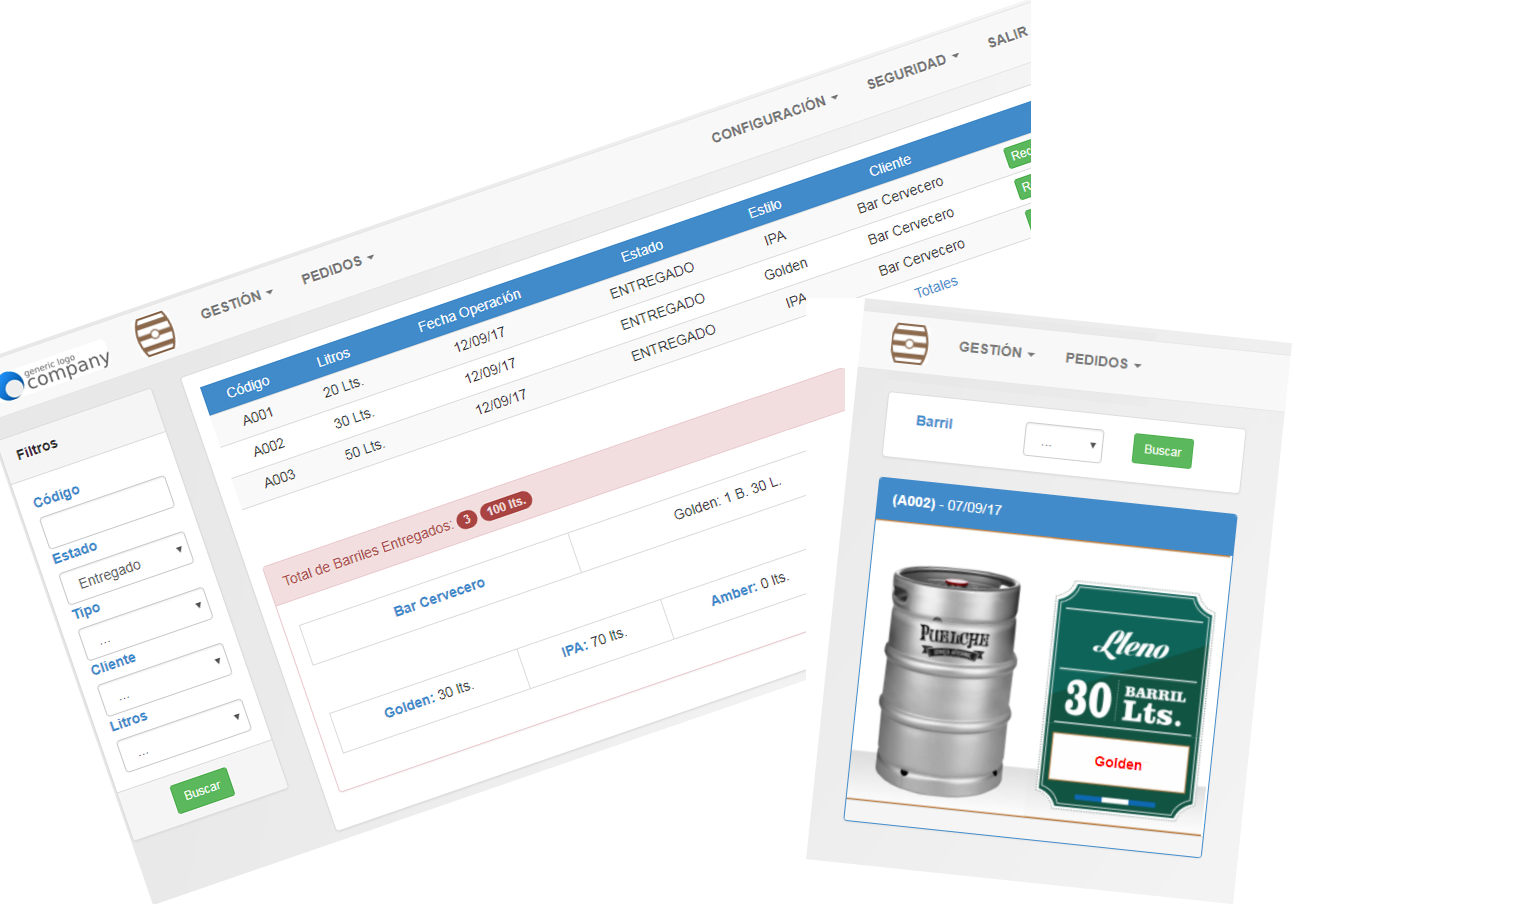Click the SALIR menu item
The width and height of the screenshot is (1514, 904).
[x=1007, y=38]
